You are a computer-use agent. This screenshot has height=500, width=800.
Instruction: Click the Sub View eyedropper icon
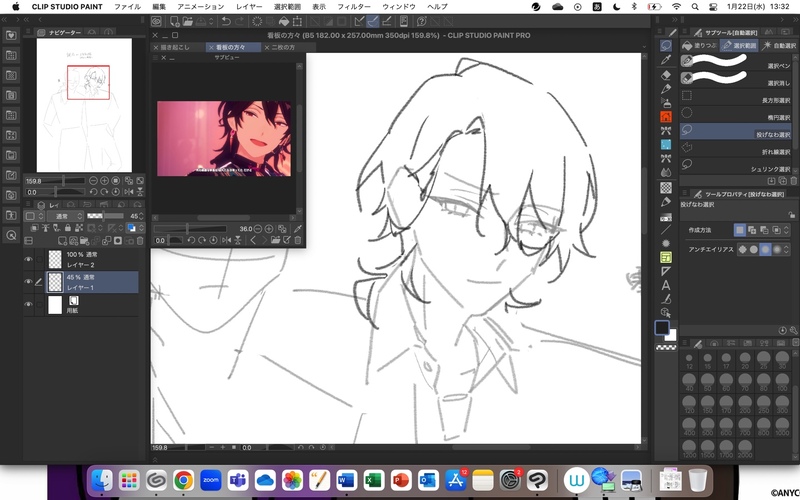point(298,229)
